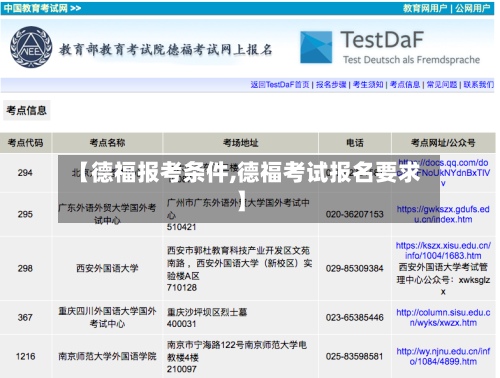
Task: Open the docs.qq.com link in row 294
Action: 443,173
